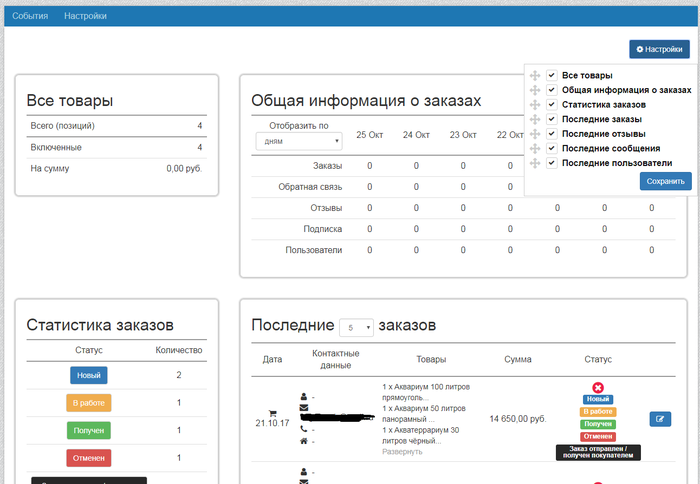Click drag handle beside Последние сообщения option
Screen dimensions: 700x484
[535, 148]
